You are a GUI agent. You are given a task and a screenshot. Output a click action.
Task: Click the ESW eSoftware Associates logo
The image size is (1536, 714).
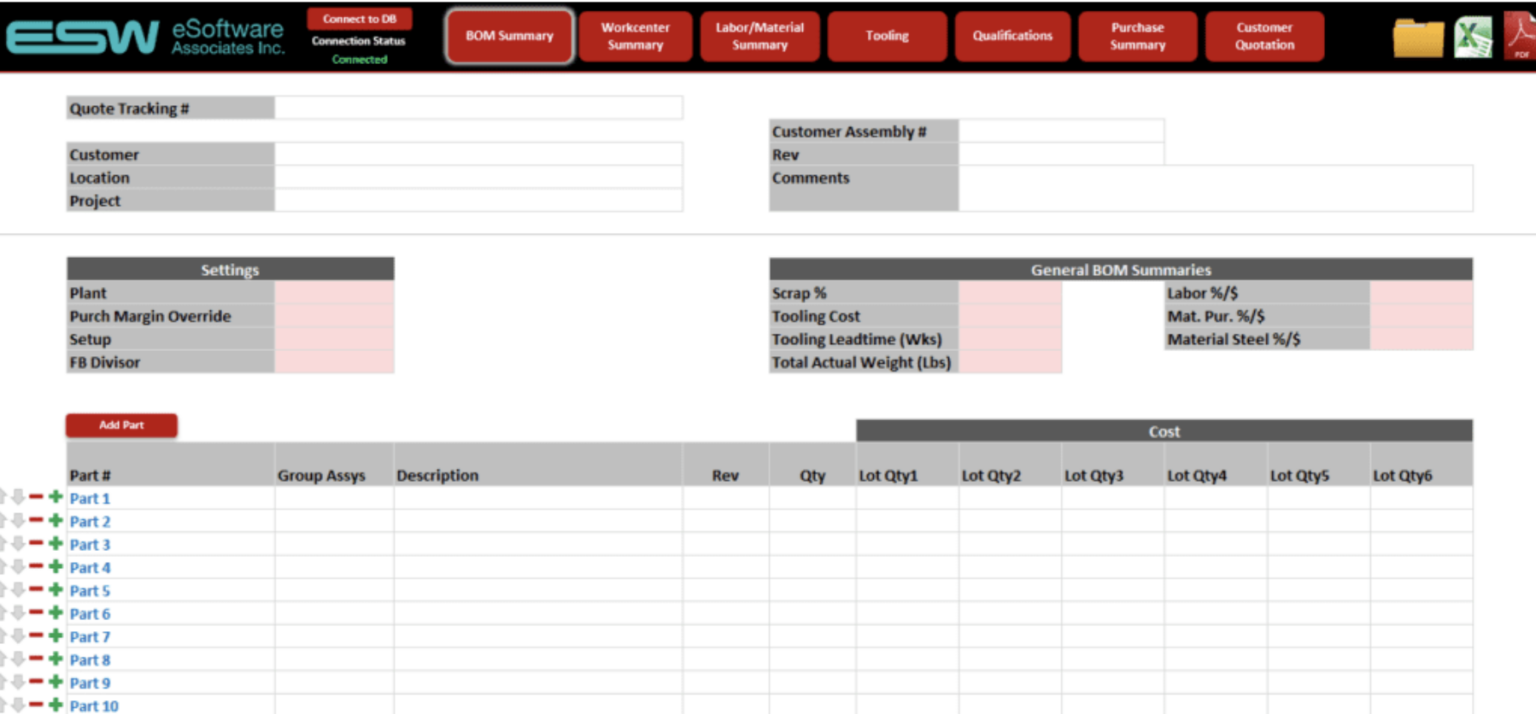(x=145, y=37)
